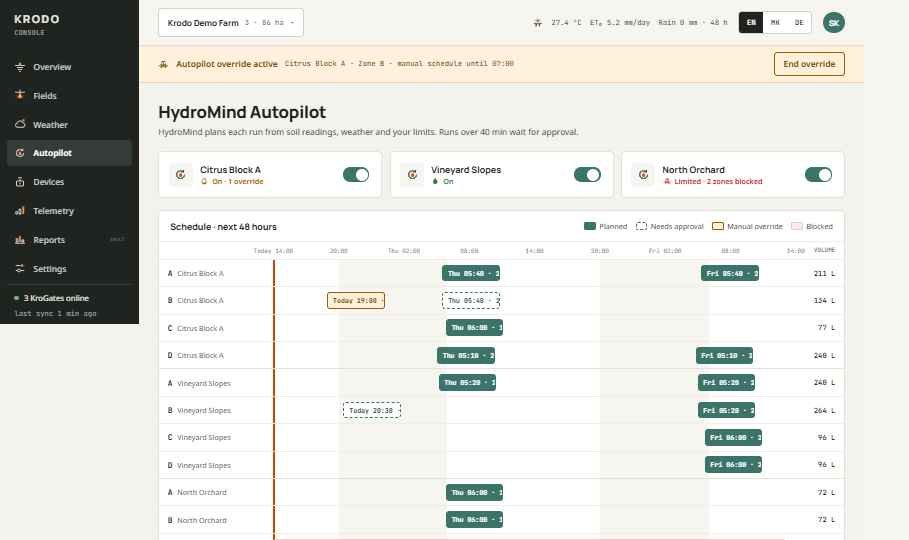This screenshot has width=909, height=540.
Task: Open the Overview sidebar item
Action: 69,67
